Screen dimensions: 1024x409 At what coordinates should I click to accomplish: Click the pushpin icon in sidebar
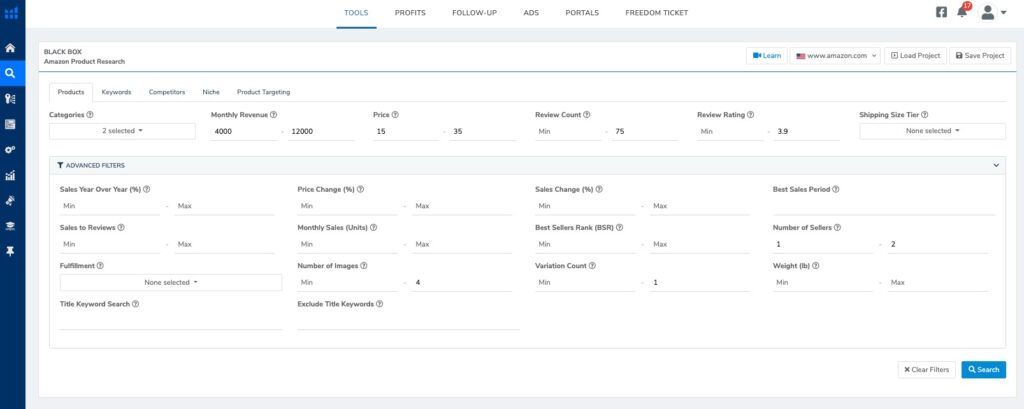click(x=10, y=252)
